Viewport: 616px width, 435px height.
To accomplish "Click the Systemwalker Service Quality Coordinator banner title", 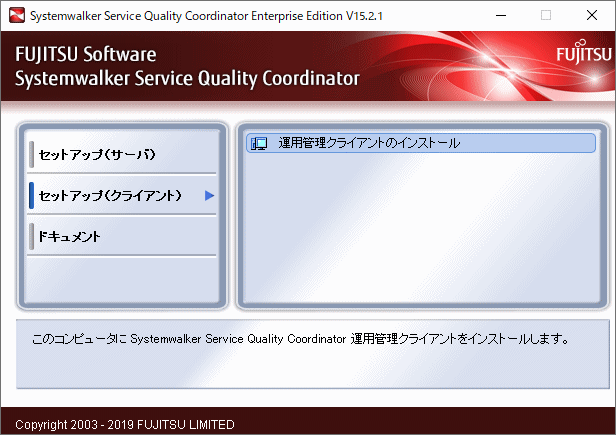I will [187, 79].
